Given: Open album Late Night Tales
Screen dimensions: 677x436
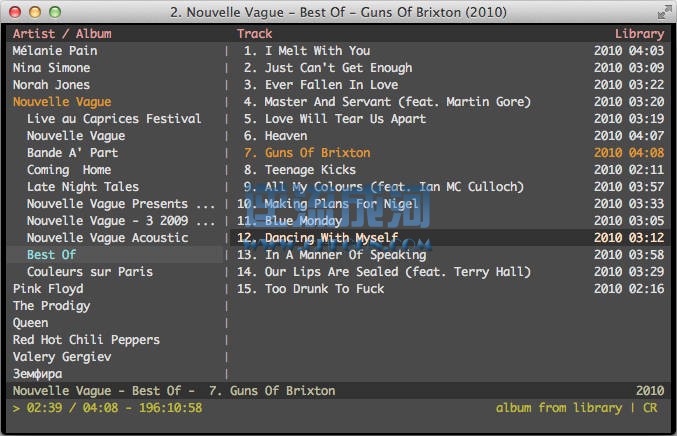Looking at the screenshot, I should tap(83, 187).
